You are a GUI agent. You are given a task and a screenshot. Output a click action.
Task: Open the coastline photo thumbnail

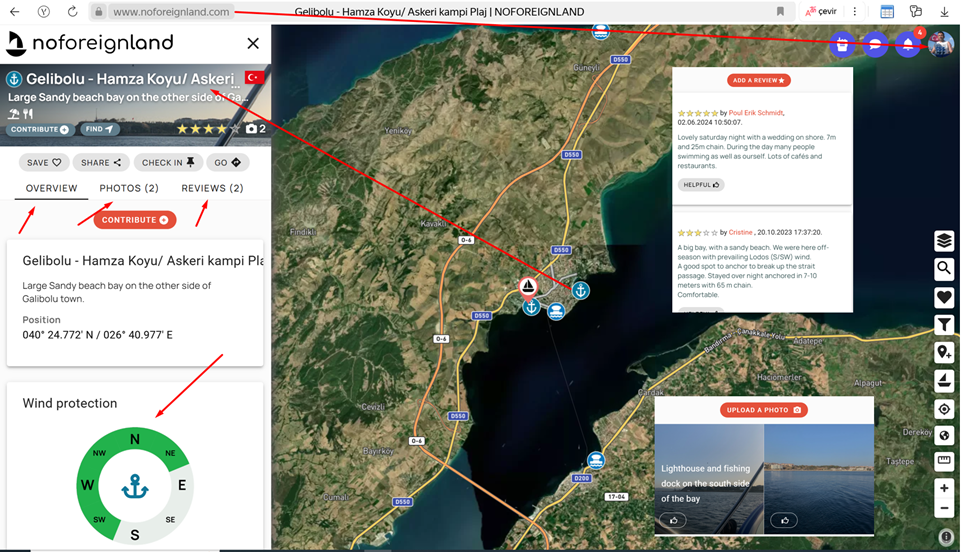tap(819, 478)
